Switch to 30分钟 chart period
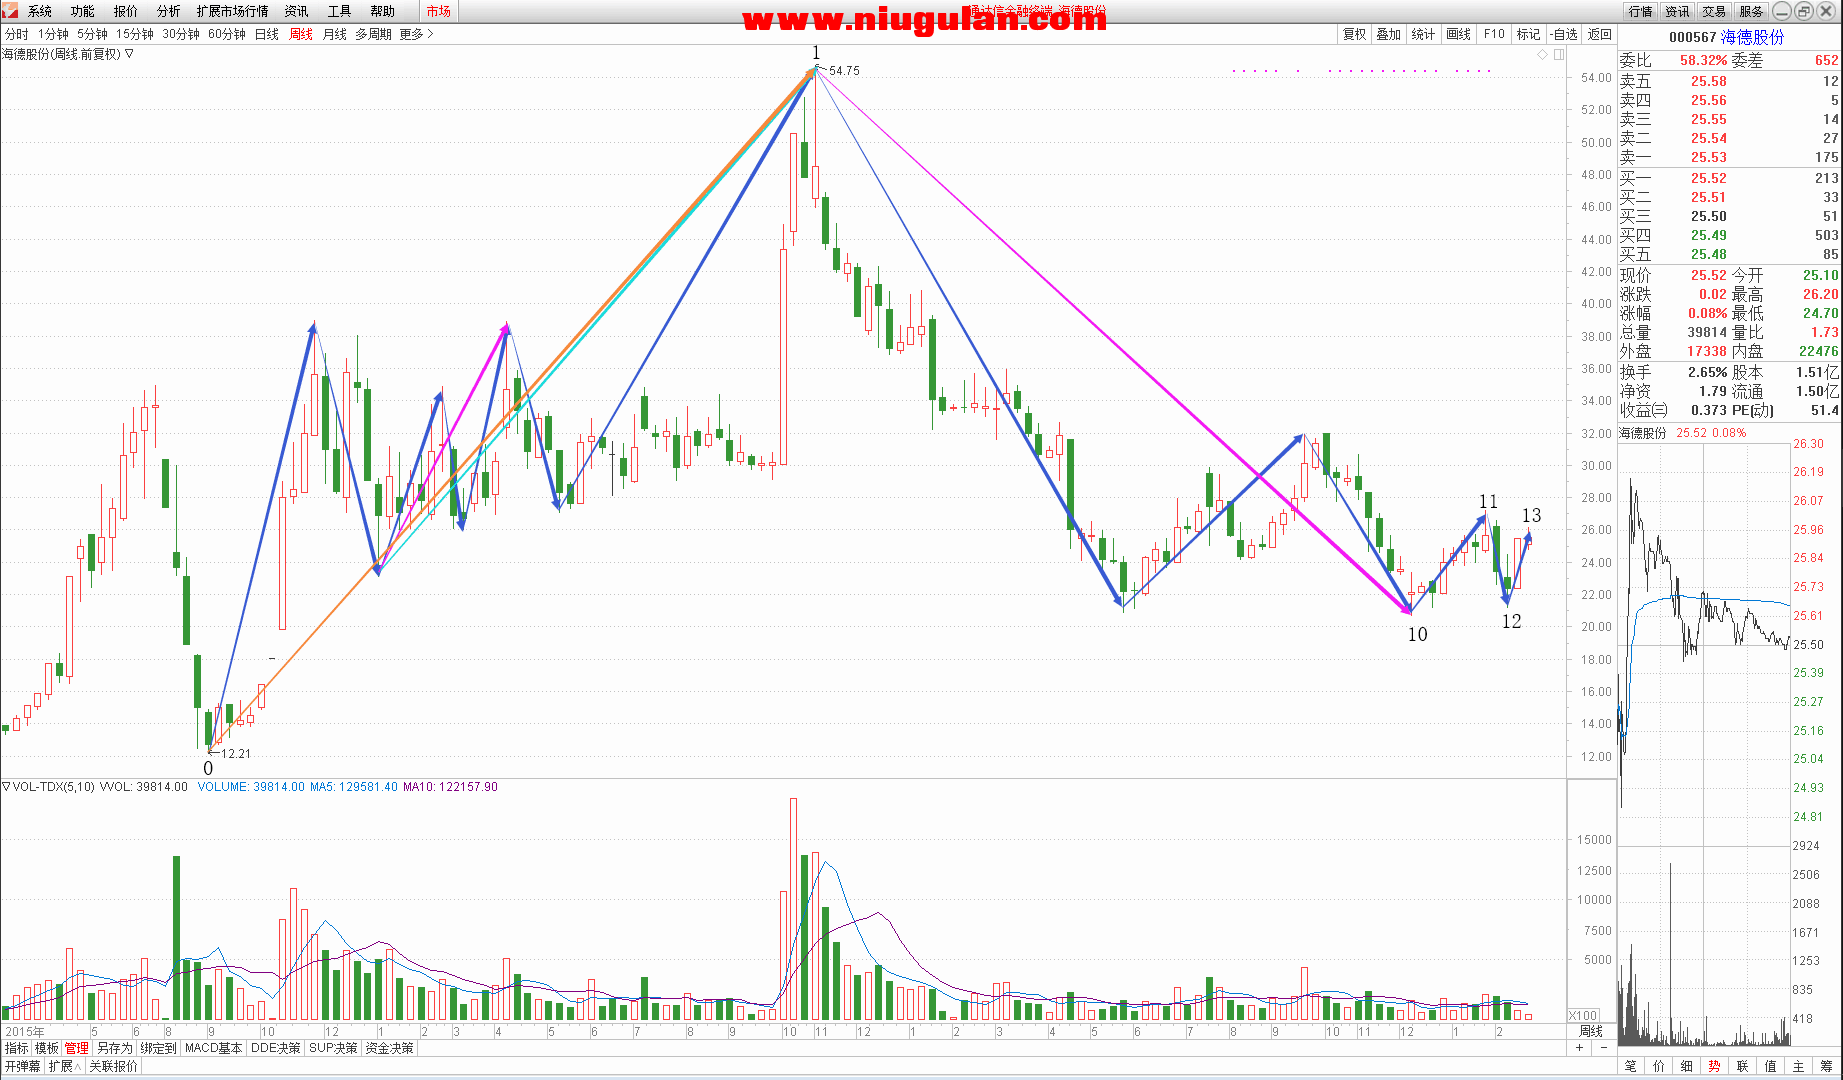Screen dimensions: 1843x1080 [x=181, y=34]
